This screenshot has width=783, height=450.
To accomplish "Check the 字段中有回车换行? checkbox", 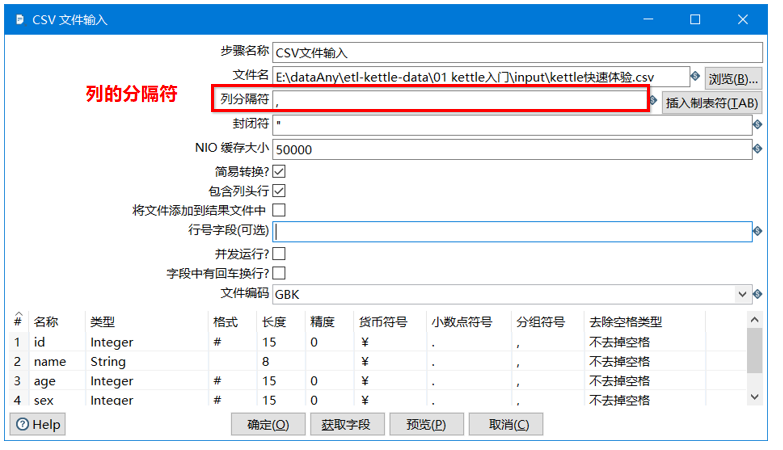I will [279, 273].
